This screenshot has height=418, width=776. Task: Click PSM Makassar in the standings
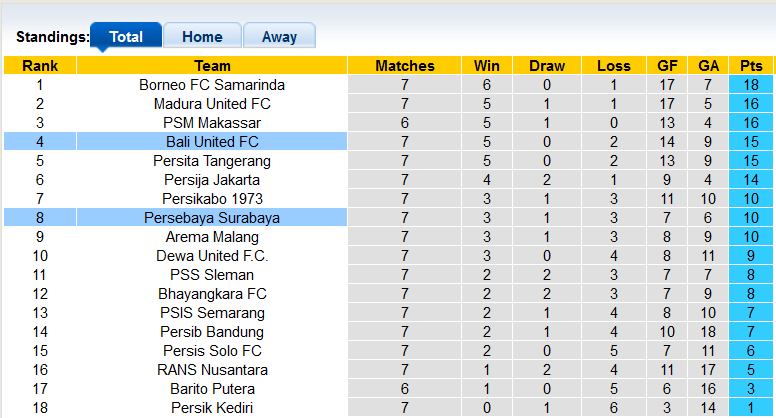[212, 123]
